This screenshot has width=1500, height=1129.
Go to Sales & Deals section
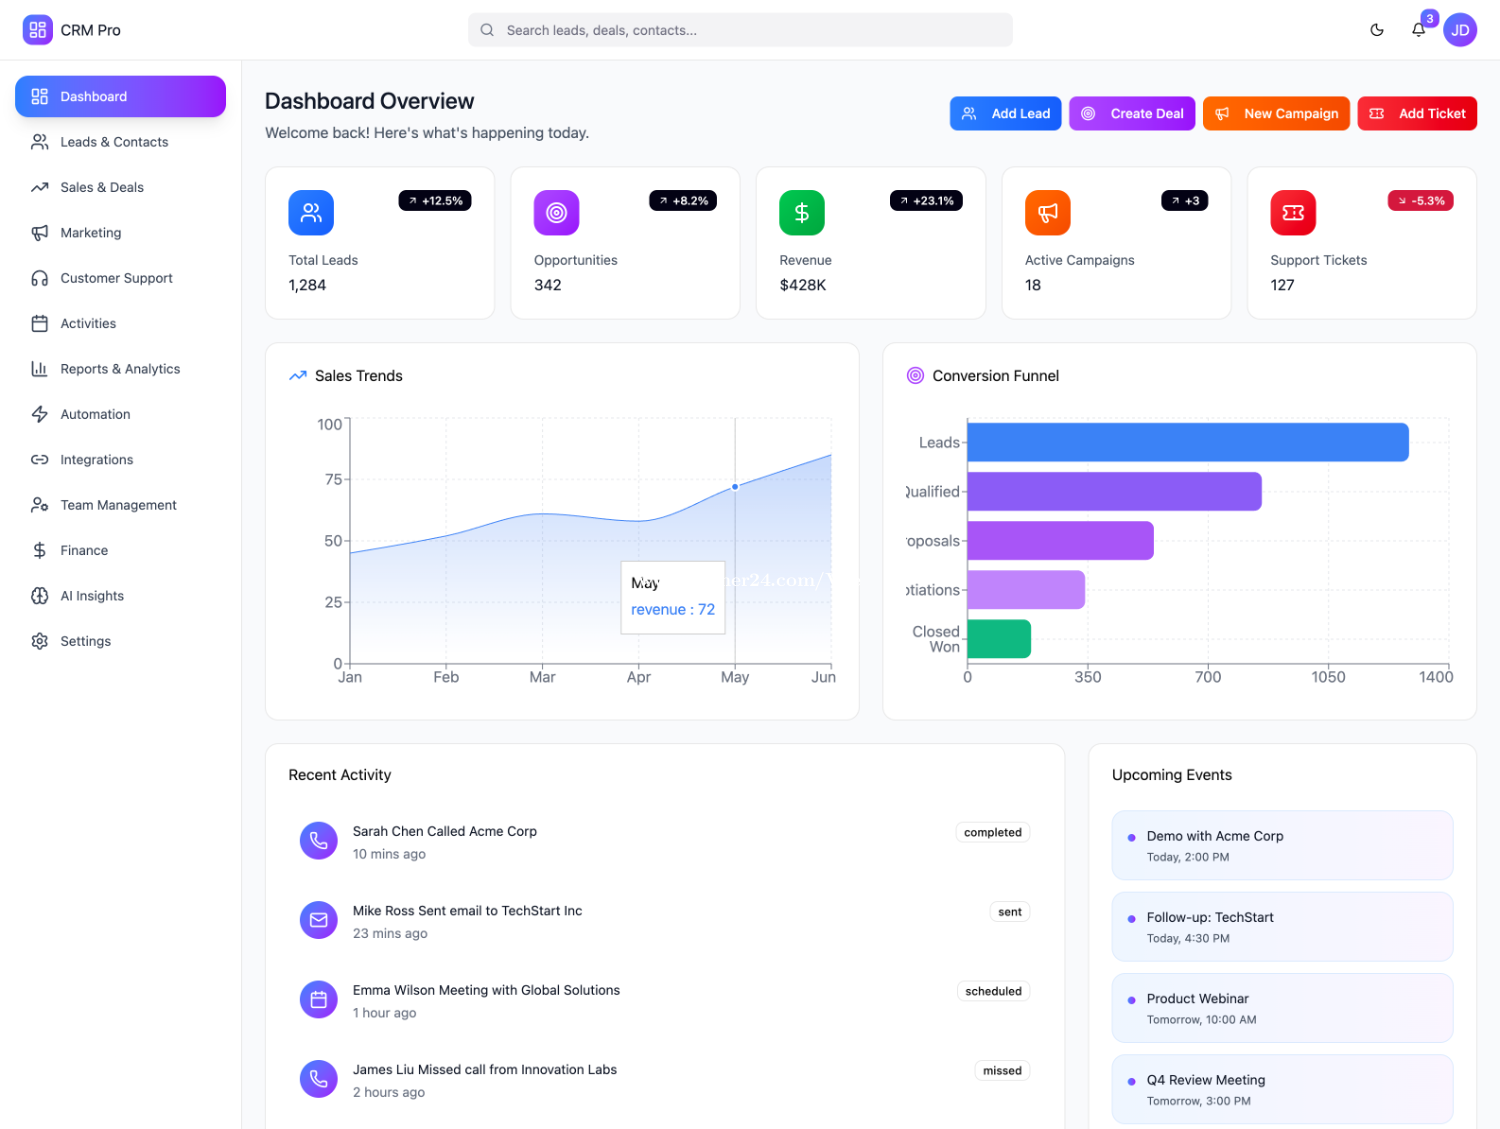pos(102,187)
